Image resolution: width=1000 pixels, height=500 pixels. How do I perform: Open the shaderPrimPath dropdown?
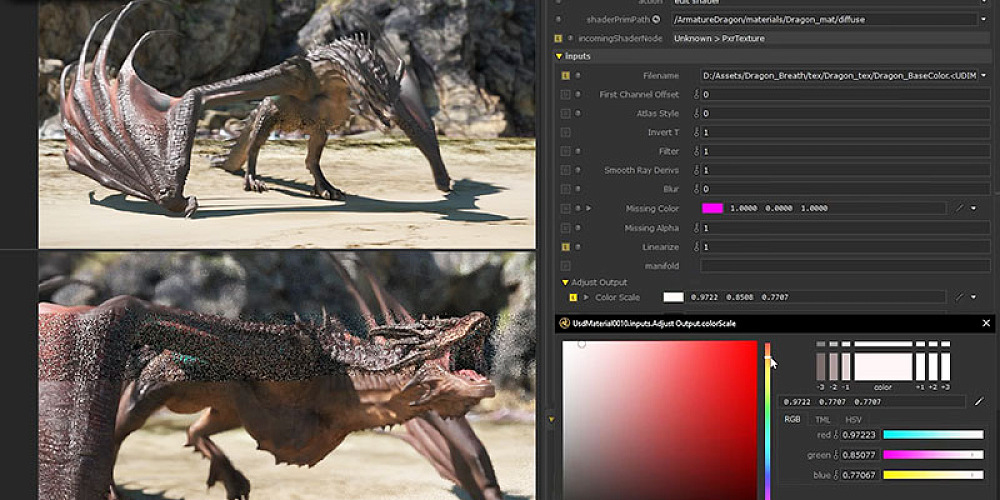(x=983, y=19)
